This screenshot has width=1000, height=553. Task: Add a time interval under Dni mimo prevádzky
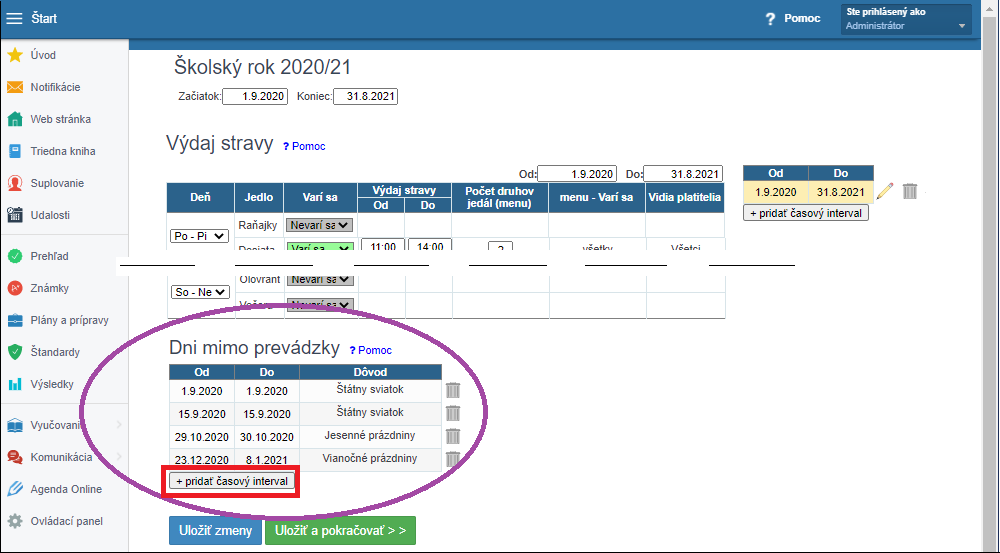232,481
